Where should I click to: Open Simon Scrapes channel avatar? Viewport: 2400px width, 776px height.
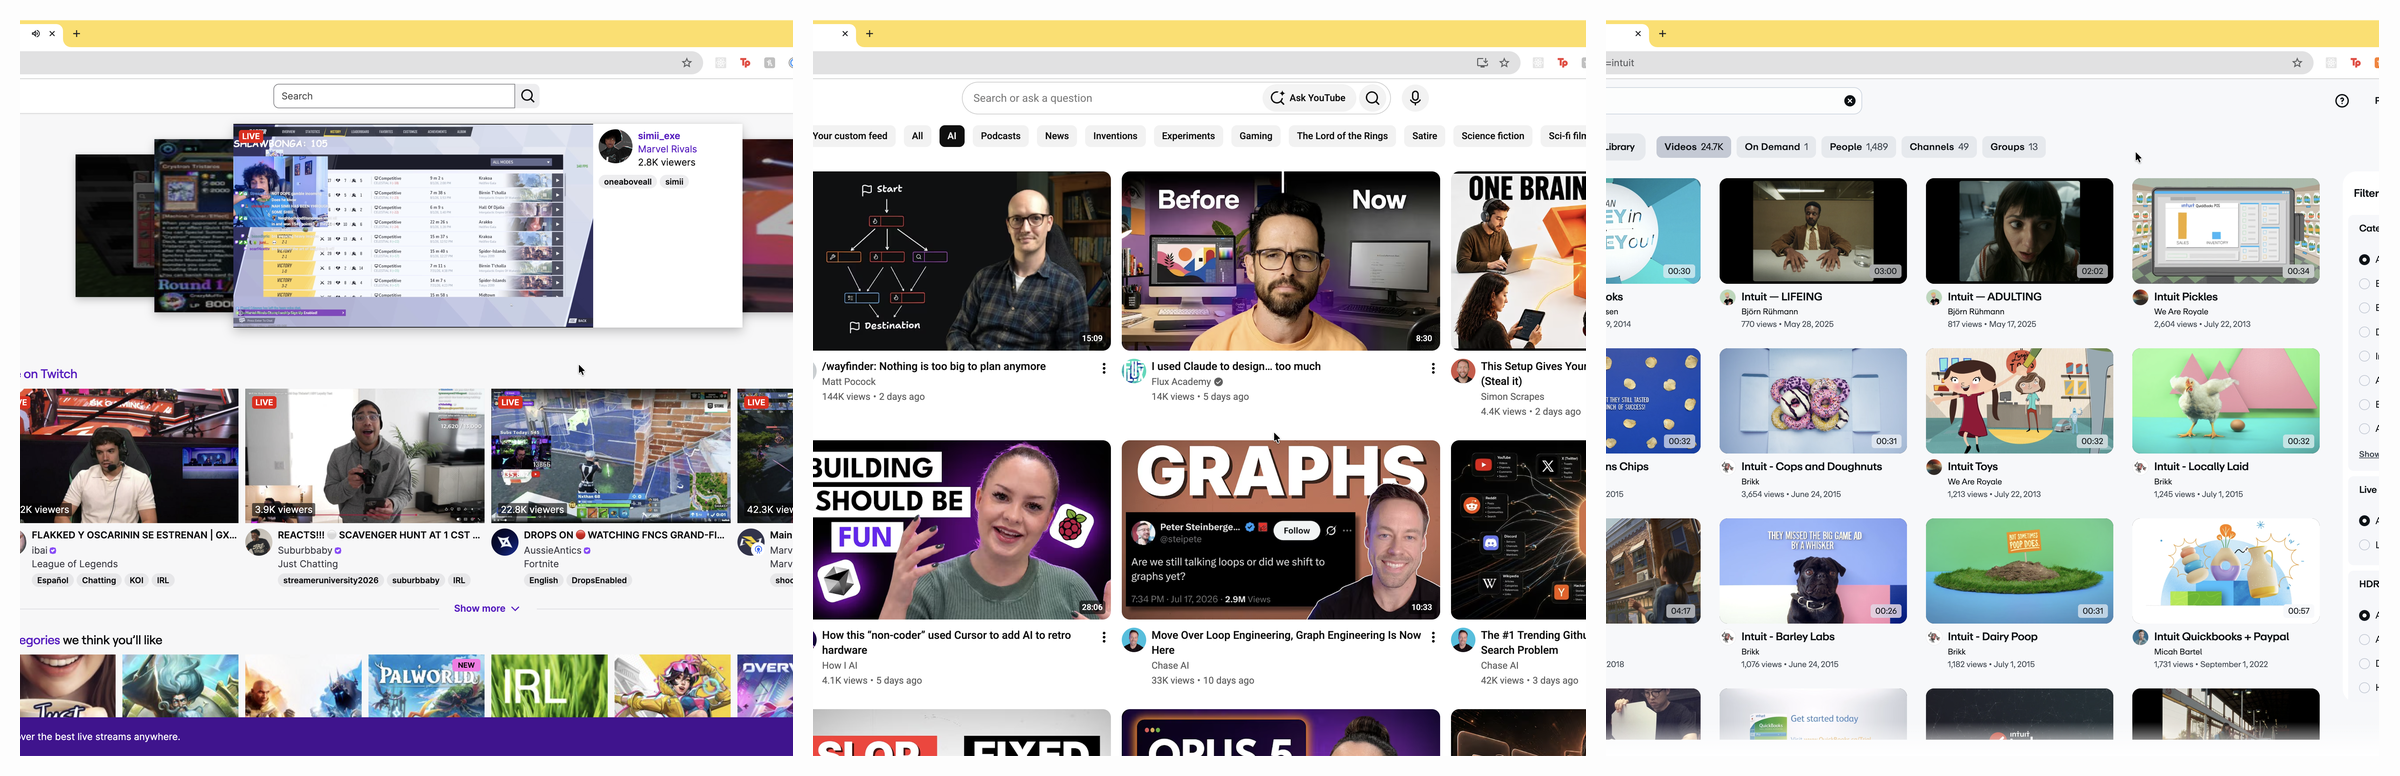tap(1463, 372)
